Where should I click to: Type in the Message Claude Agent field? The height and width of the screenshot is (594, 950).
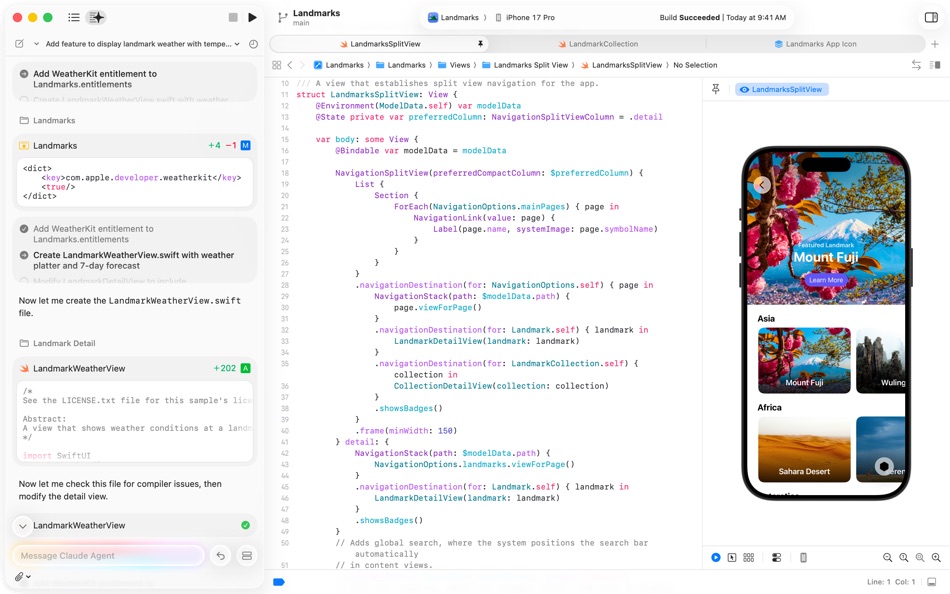click(110, 554)
